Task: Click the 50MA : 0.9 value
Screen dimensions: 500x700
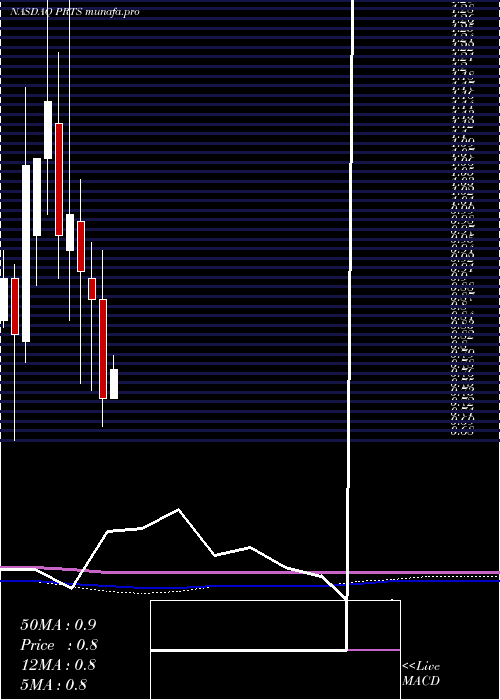Action: [58, 625]
